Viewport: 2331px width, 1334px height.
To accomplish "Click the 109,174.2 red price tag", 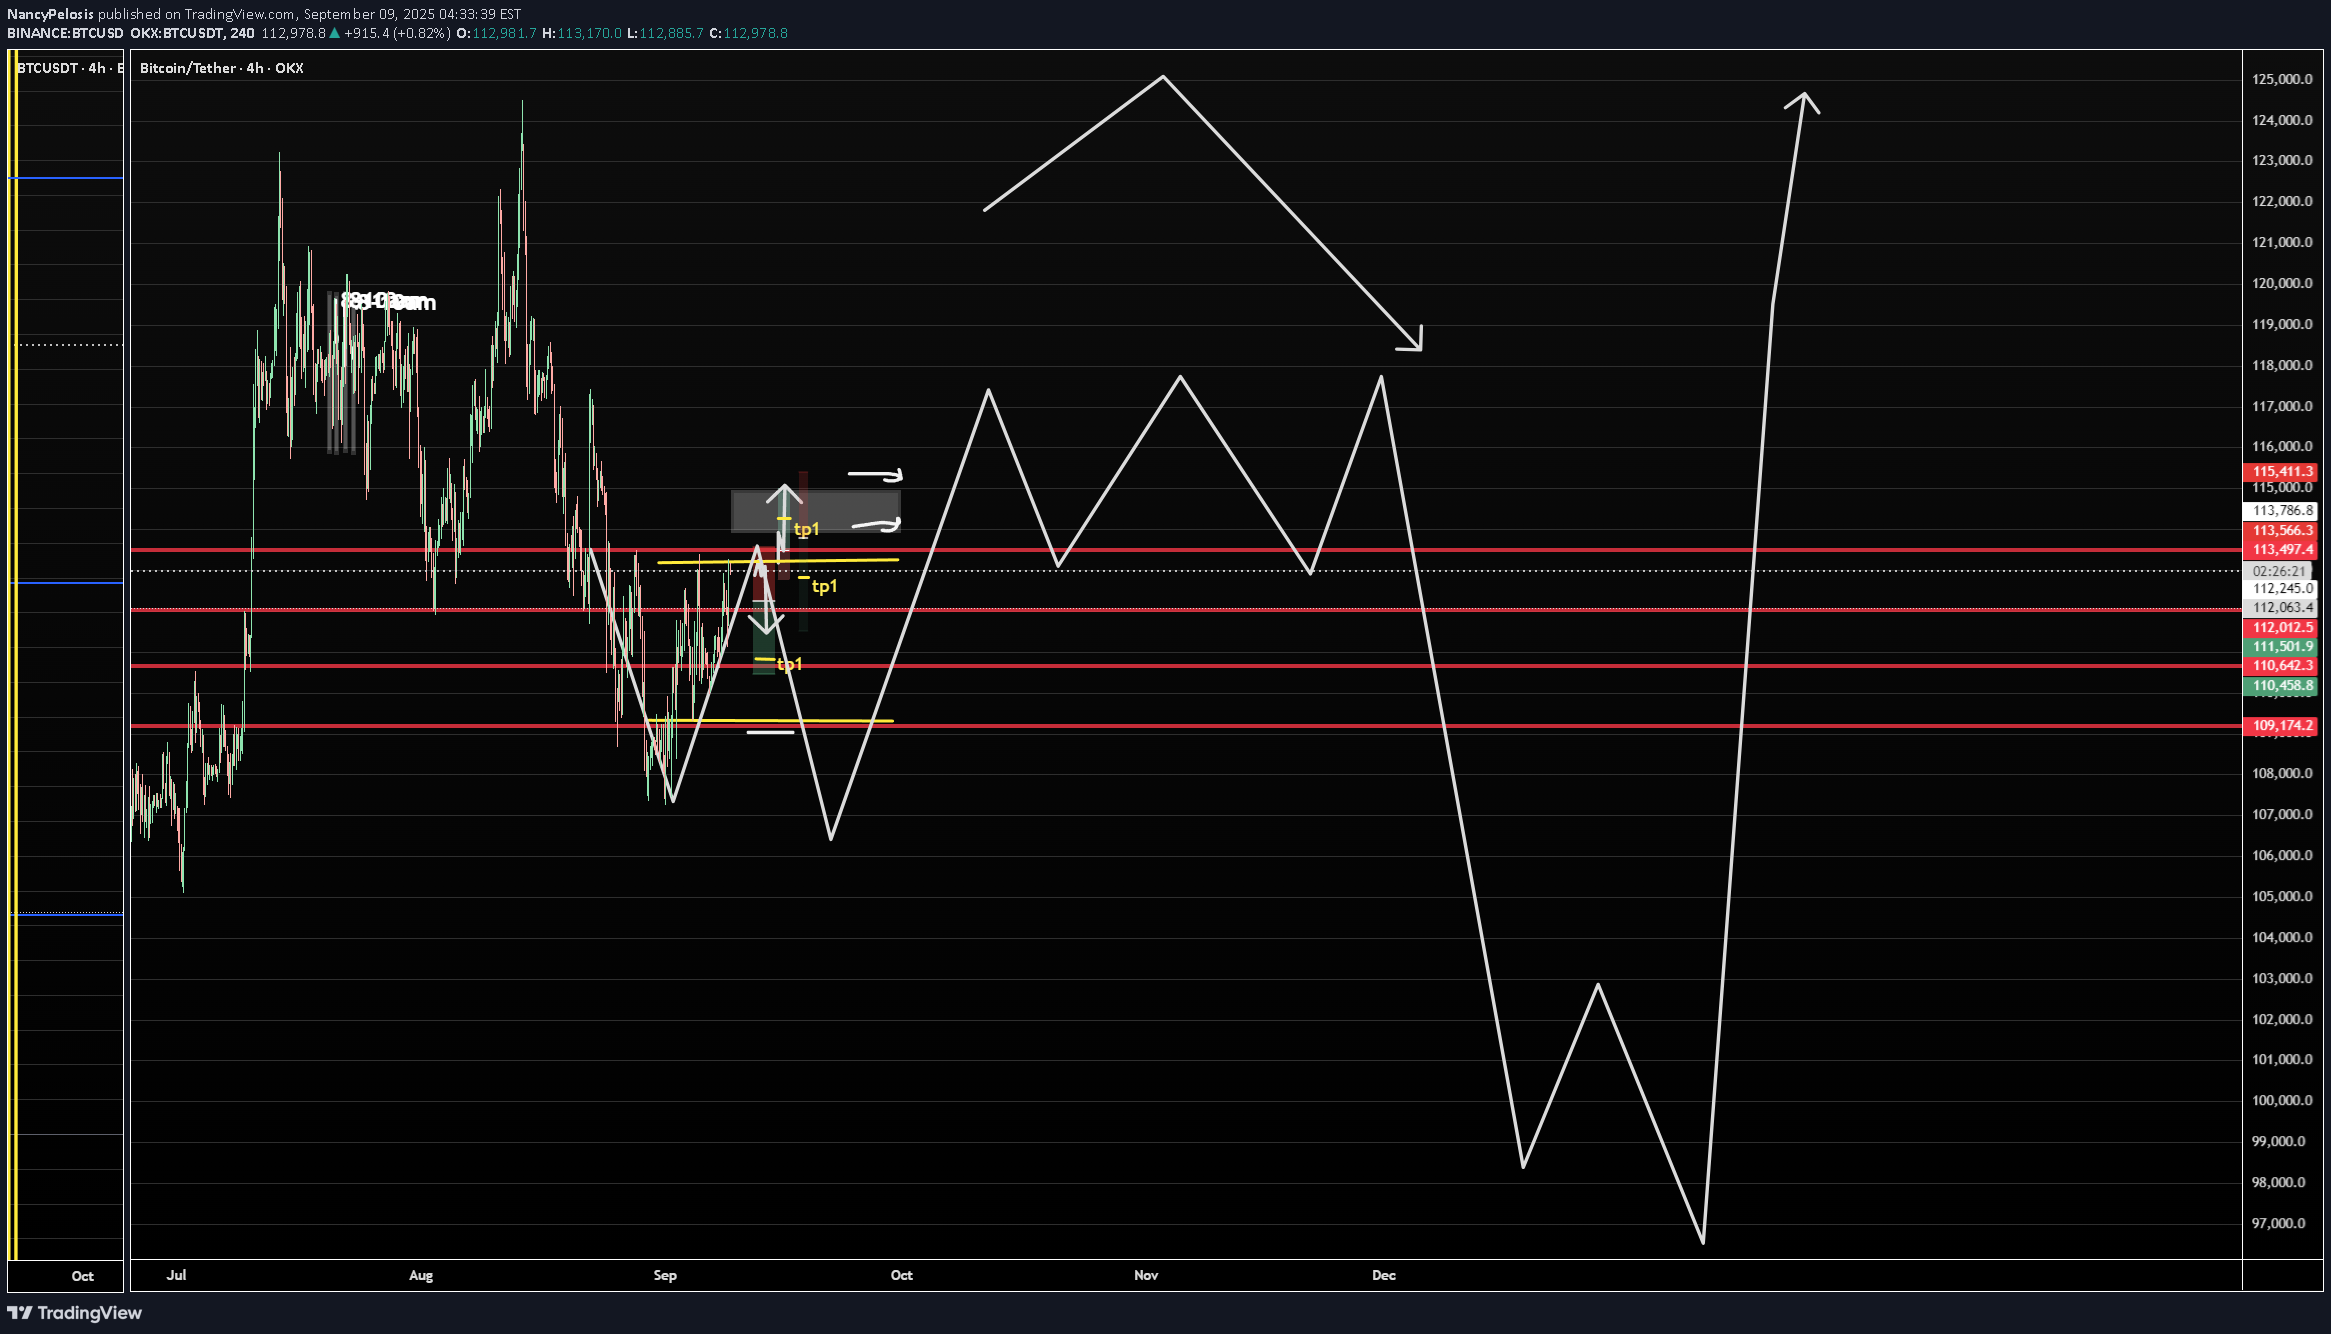I will [x=2281, y=726].
